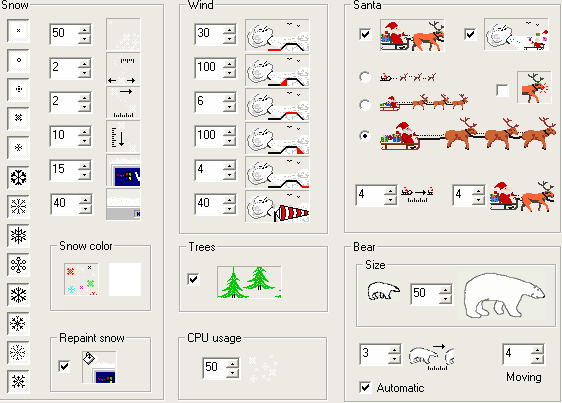Click the last snowflake shape at bottom
This screenshot has height=403, width=562.
[x=18, y=382]
